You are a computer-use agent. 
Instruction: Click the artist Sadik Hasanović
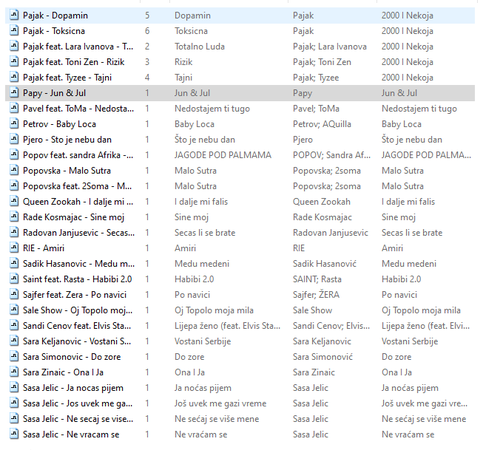click(x=324, y=264)
